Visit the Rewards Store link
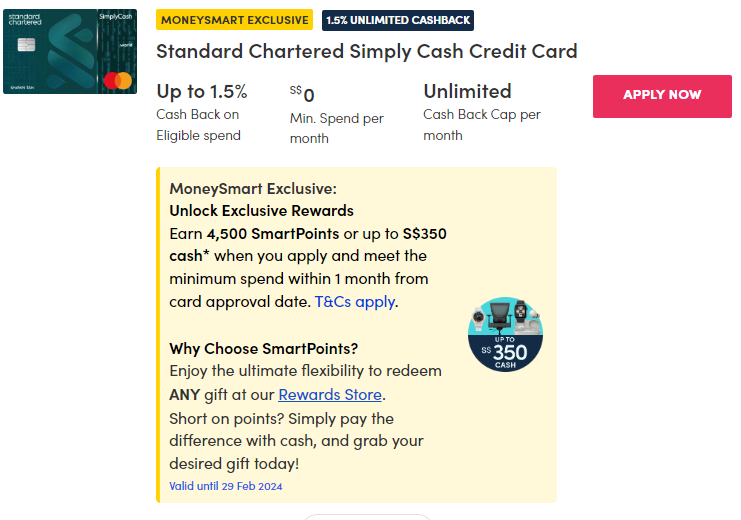The width and height of the screenshot is (741, 520). click(330, 394)
